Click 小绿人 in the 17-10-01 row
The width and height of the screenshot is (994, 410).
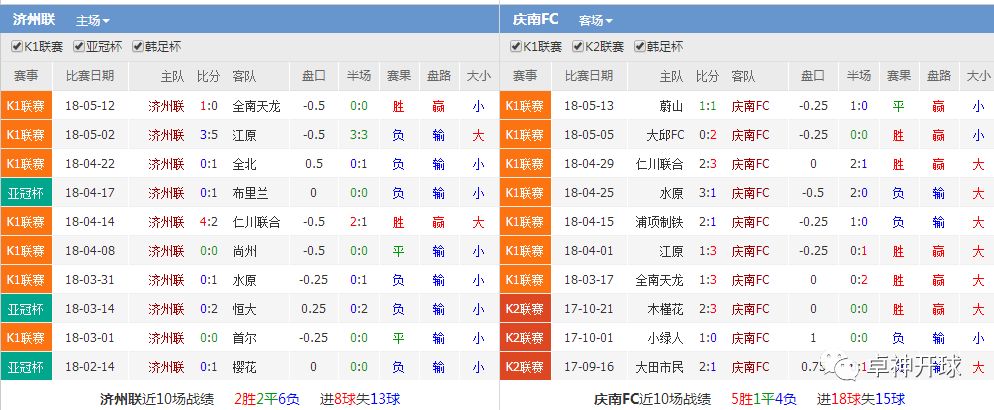click(666, 338)
